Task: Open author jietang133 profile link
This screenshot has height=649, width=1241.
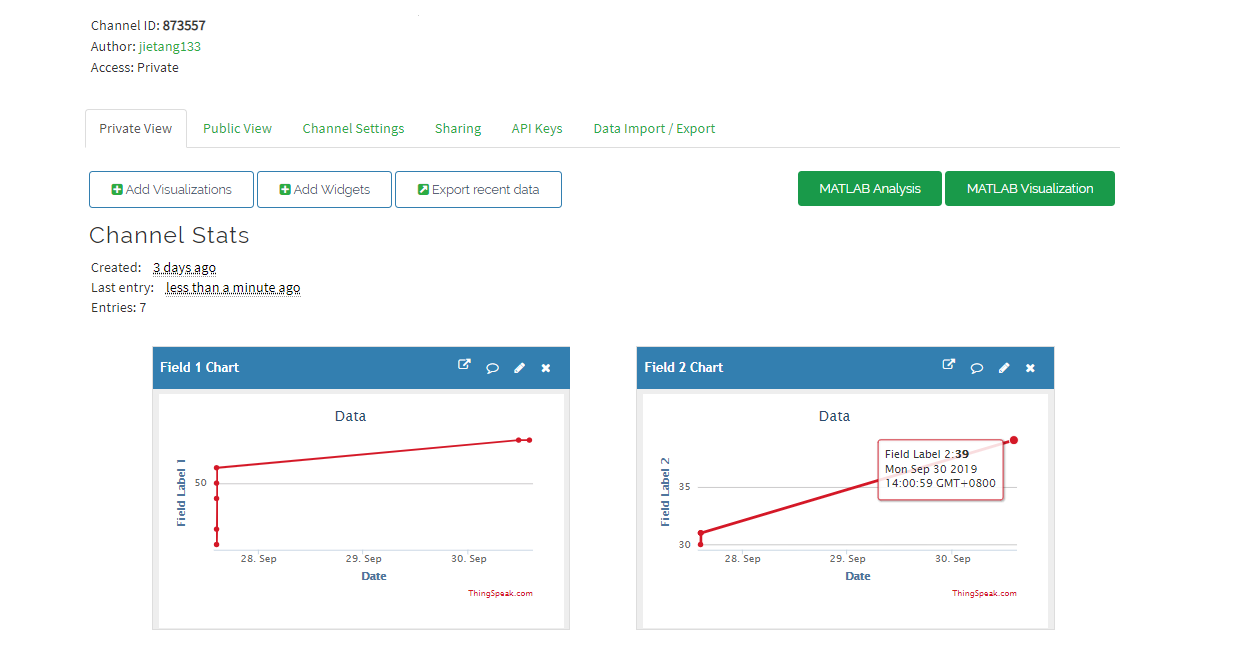Action: point(170,46)
